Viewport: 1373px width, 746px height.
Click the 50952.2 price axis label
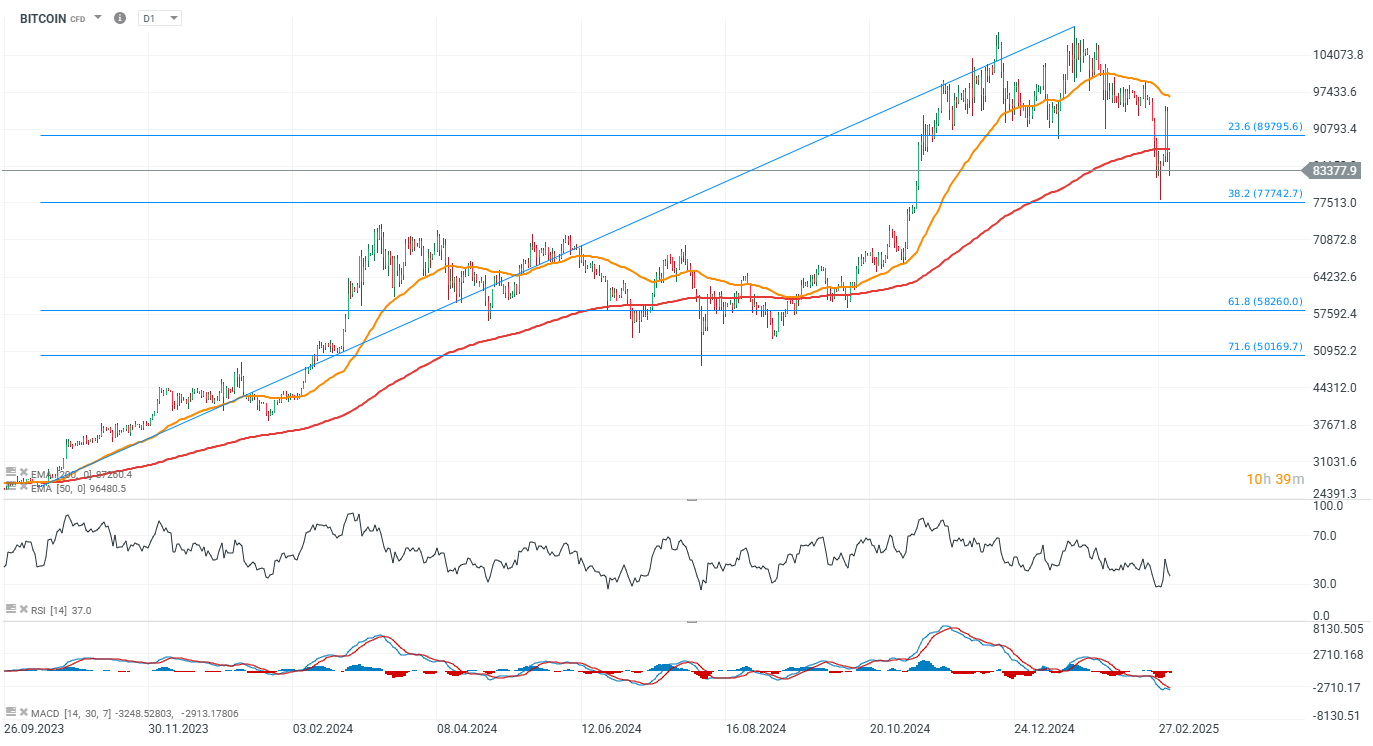(x=1335, y=350)
